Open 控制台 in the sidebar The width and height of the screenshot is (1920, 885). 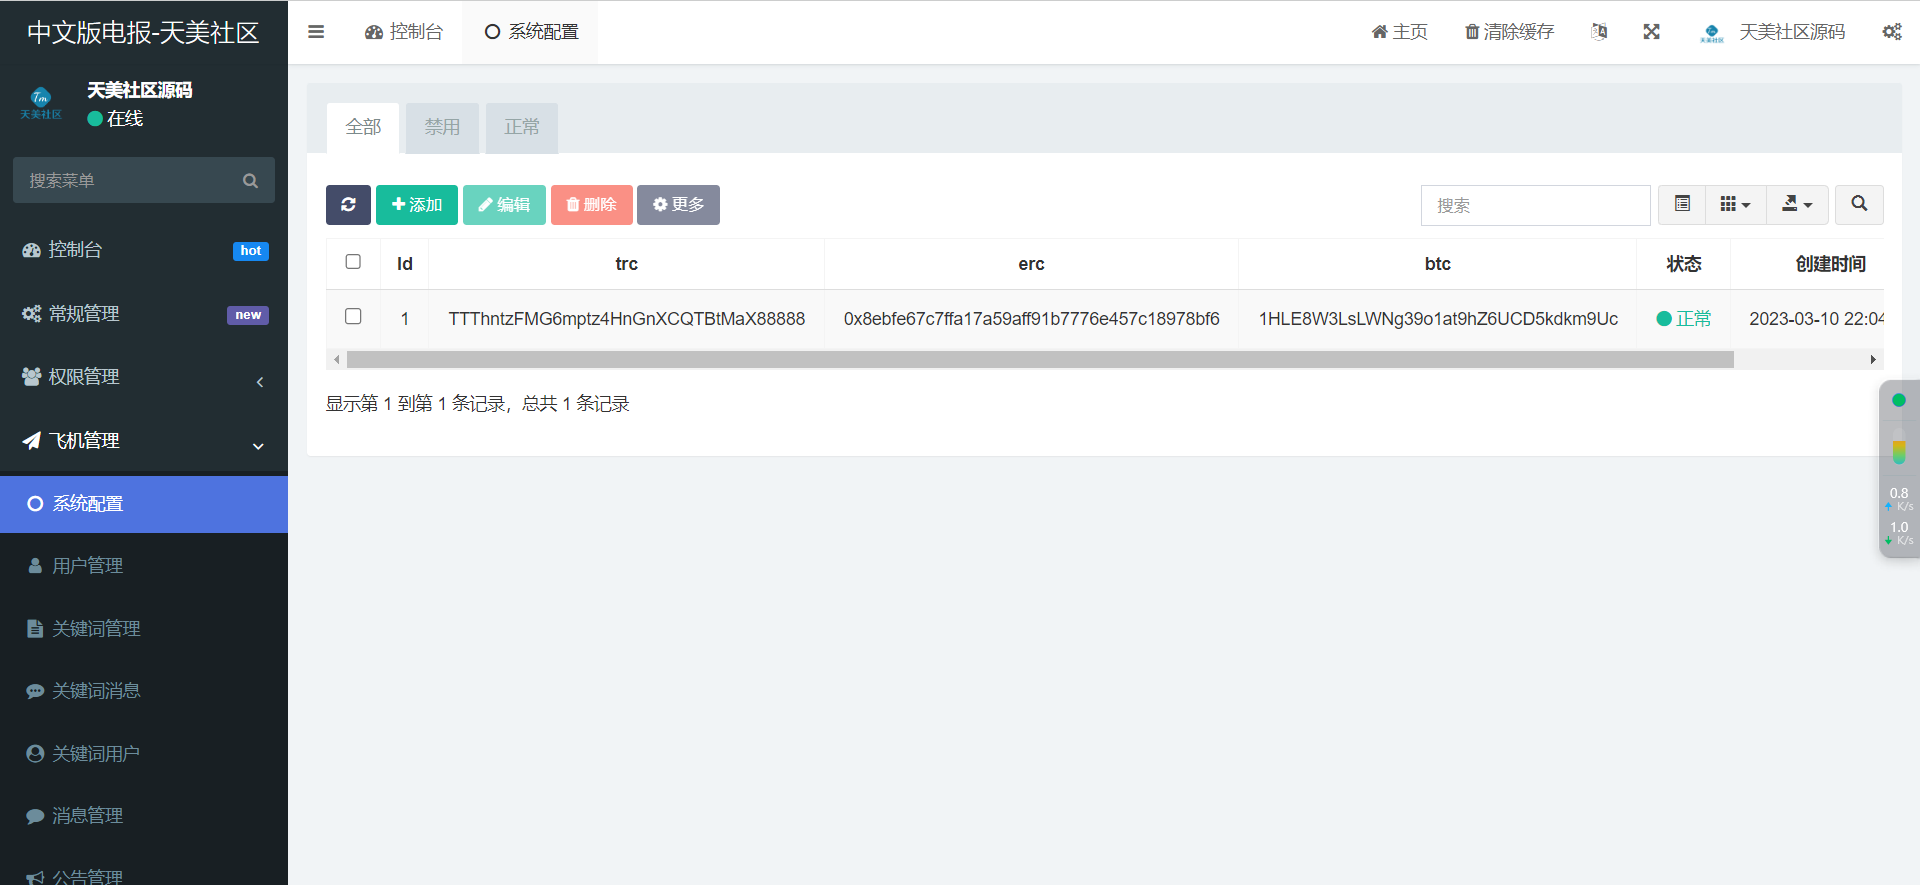144,250
